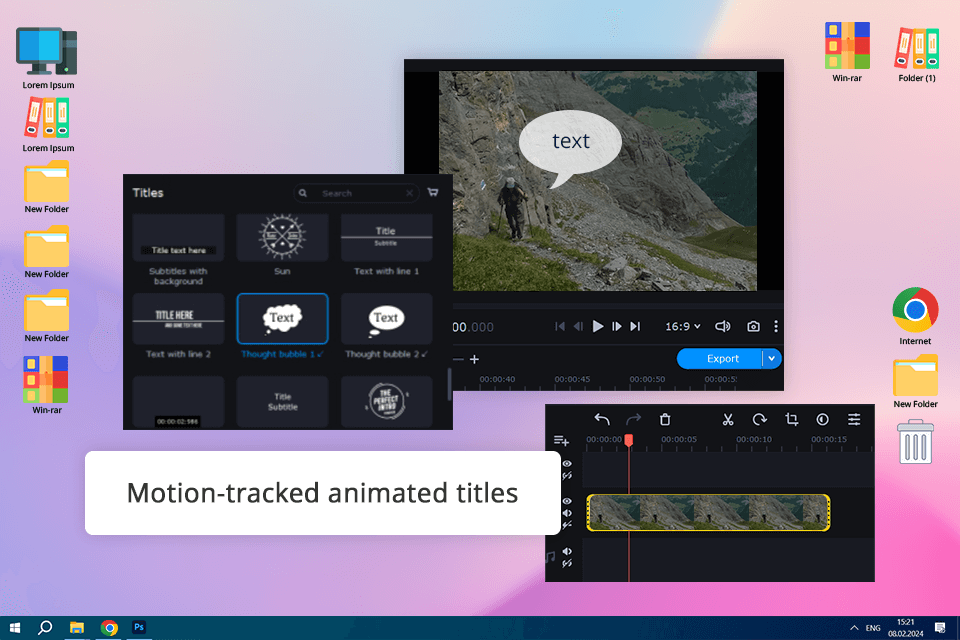Open the Internet Chrome desktop icon

pos(915,316)
